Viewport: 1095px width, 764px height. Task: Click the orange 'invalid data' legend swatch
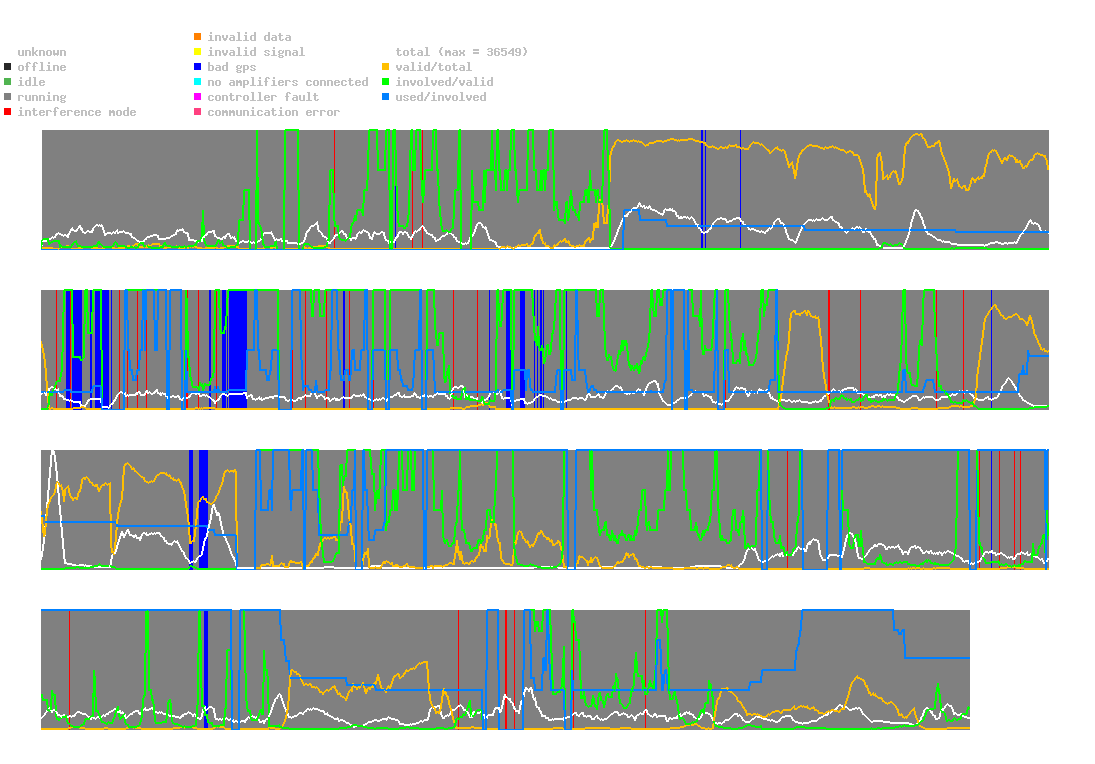198,36
